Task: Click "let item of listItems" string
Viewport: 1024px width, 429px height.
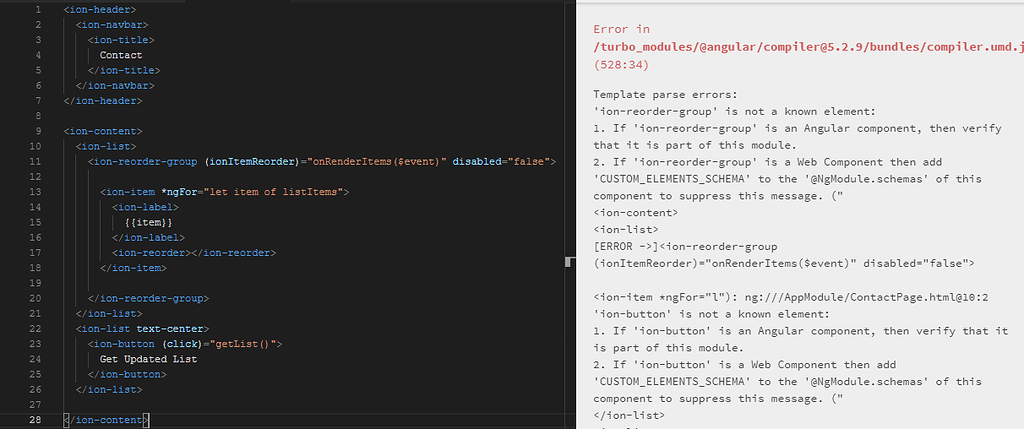Action: click(276, 192)
